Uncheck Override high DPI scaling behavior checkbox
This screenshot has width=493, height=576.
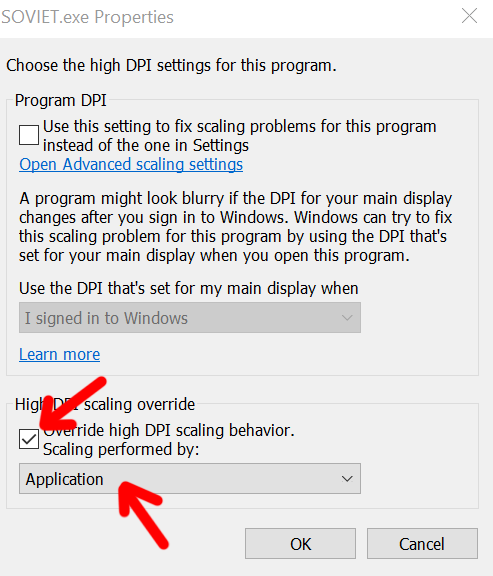(x=29, y=439)
